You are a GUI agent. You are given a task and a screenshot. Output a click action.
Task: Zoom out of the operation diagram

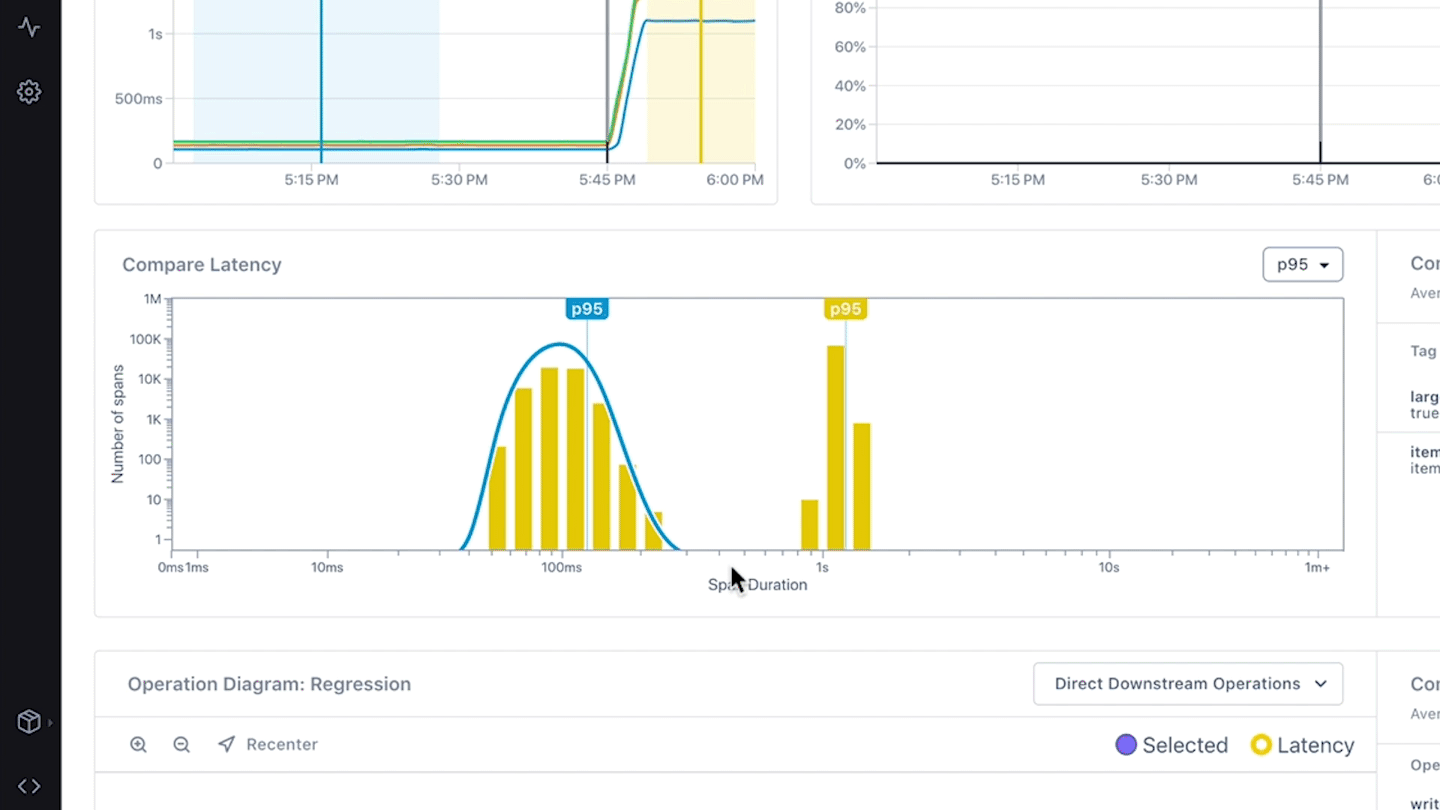click(181, 745)
